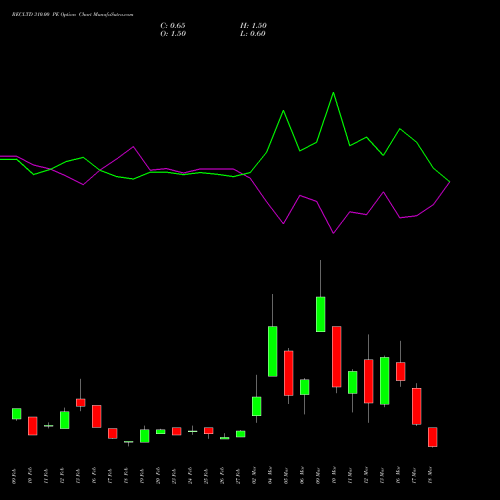Image resolution: width=500 pixels, height=500 pixels.
Task: Click the low value 'L: 0.60'
Action: coord(253,34)
